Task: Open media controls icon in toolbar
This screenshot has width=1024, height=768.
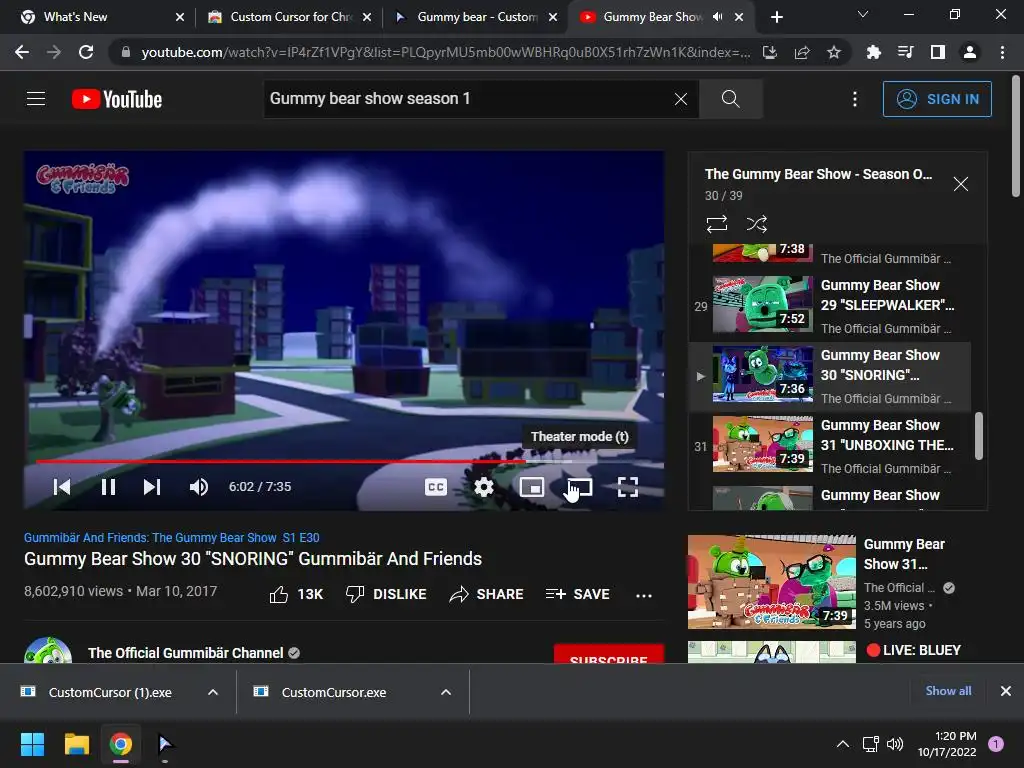Action: [x=905, y=52]
